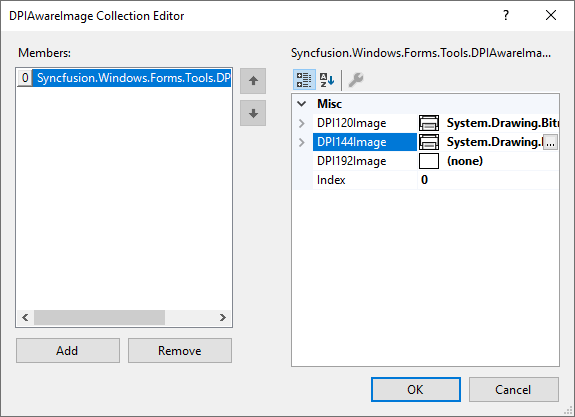The image size is (575, 417).
Task: Select the Index property name
Action: point(331,180)
